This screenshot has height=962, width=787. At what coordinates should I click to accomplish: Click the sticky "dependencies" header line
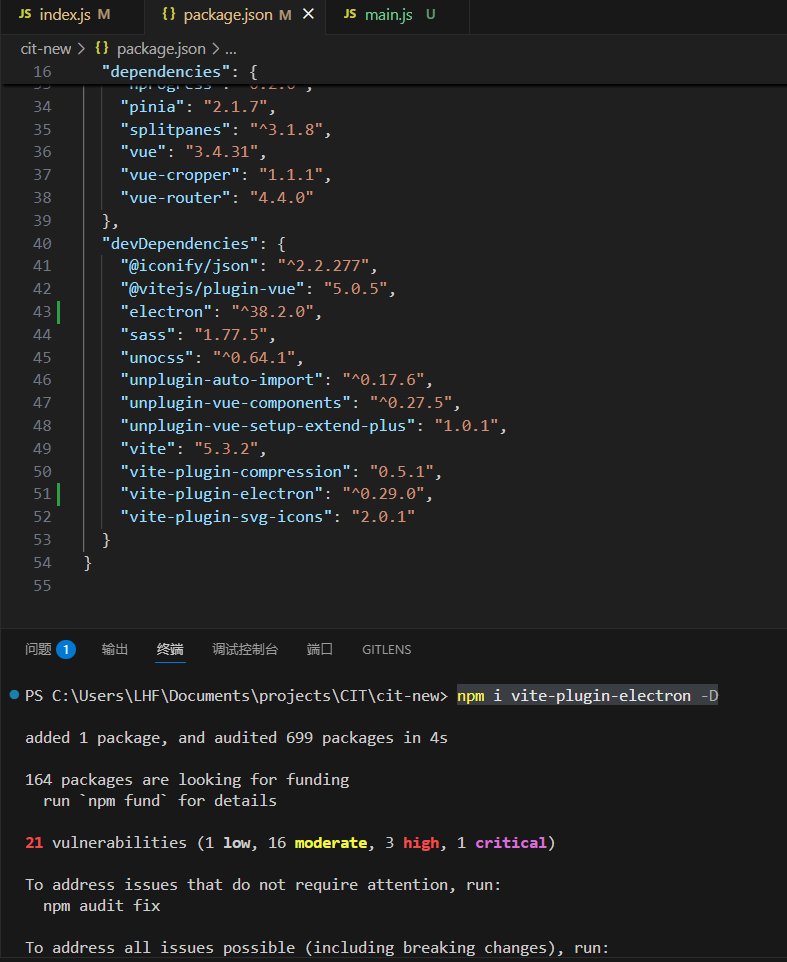[x=393, y=72]
